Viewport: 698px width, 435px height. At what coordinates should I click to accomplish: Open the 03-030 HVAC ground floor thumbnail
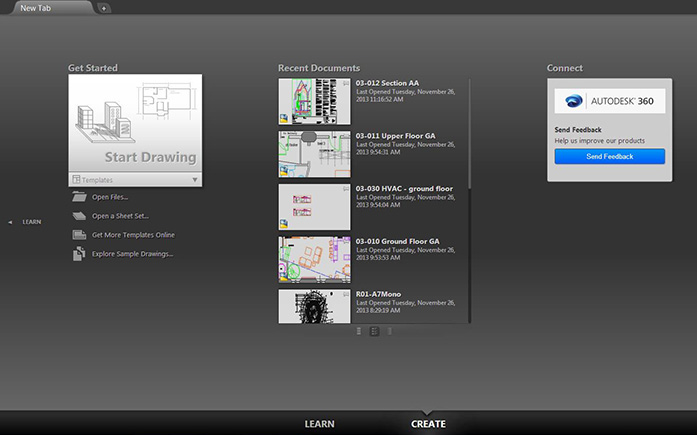[x=314, y=207]
